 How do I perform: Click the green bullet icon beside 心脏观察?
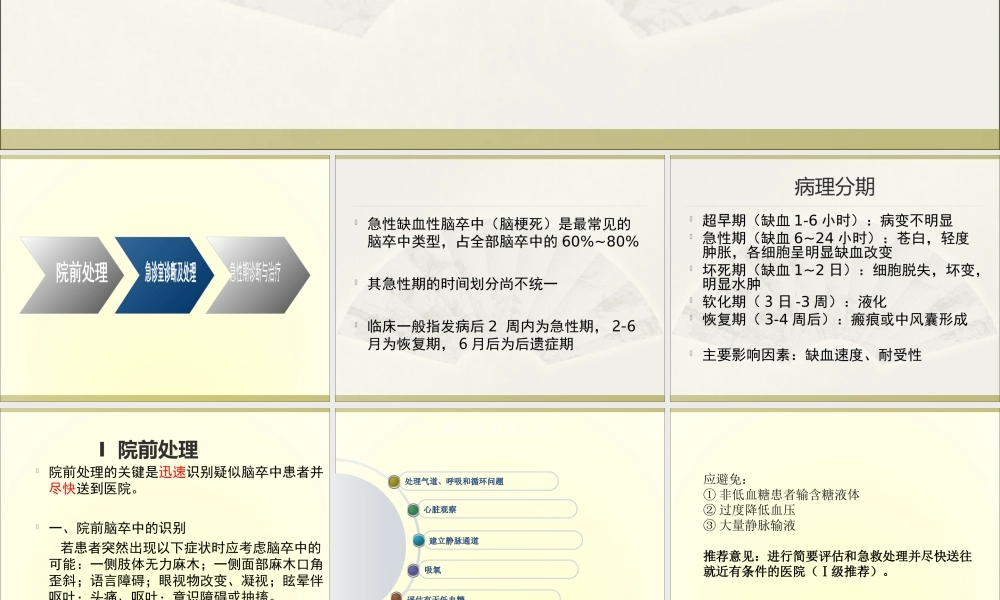pyautogui.click(x=413, y=510)
